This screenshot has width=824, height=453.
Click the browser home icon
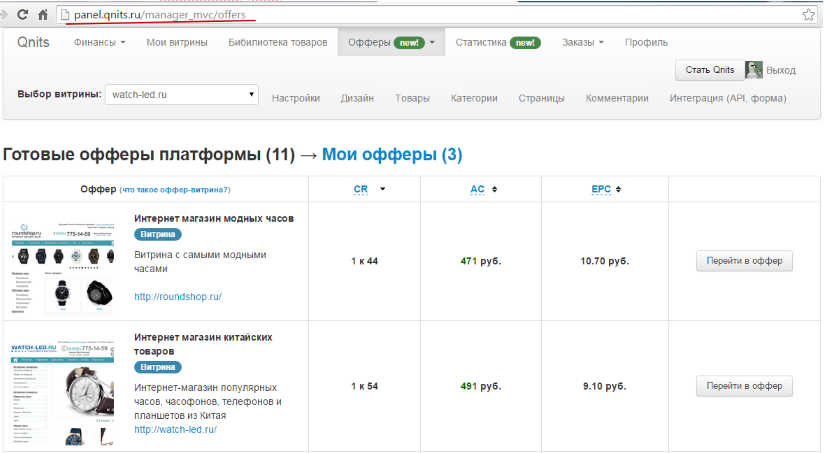point(43,15)
